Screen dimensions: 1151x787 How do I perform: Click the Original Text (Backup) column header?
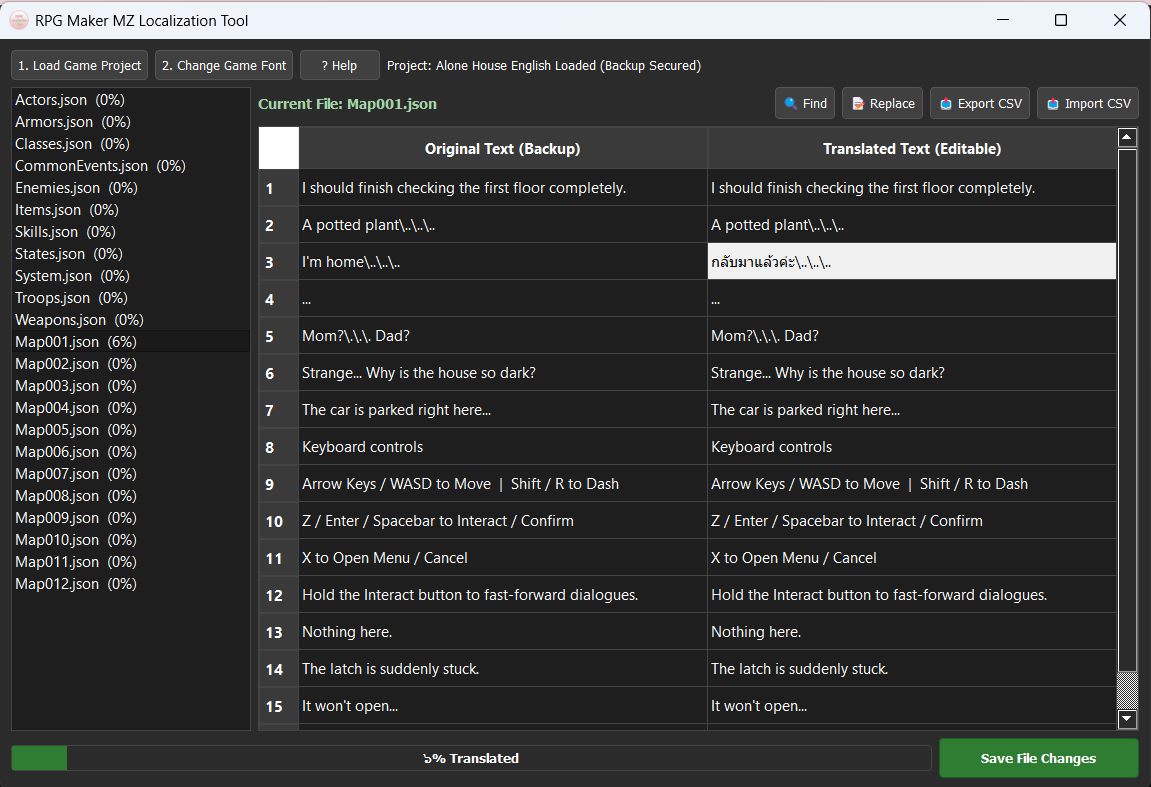point(503,148)
